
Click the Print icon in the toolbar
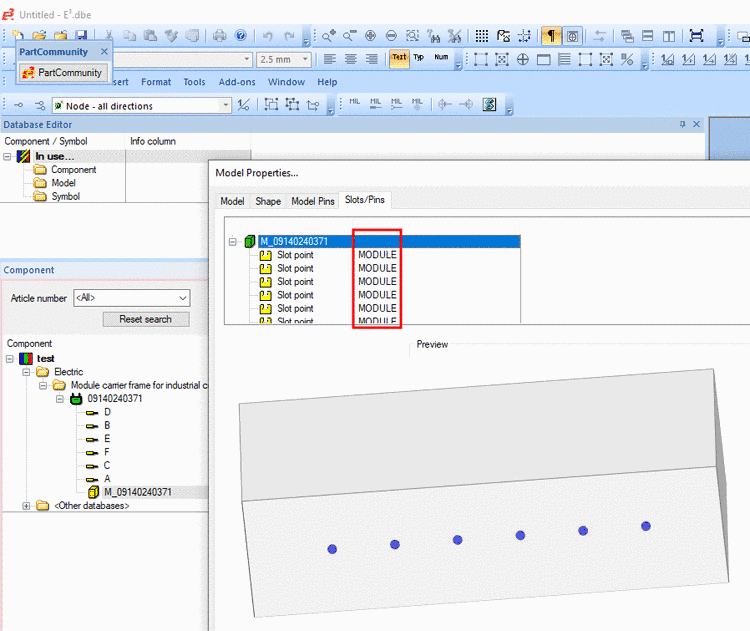[219, 36]
